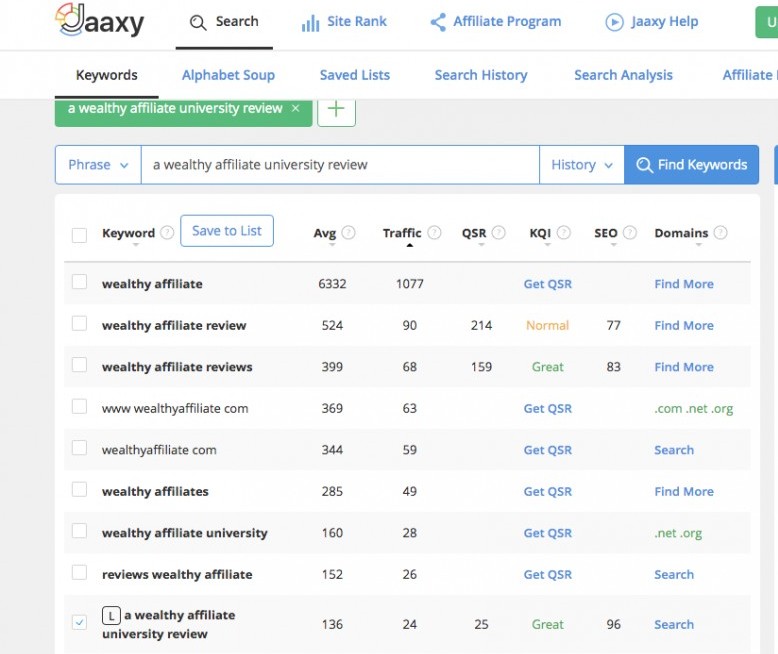The height and width of the screenshot is (654, 778).
Task: Sort by QSR column header
Action: click(474, 233)
